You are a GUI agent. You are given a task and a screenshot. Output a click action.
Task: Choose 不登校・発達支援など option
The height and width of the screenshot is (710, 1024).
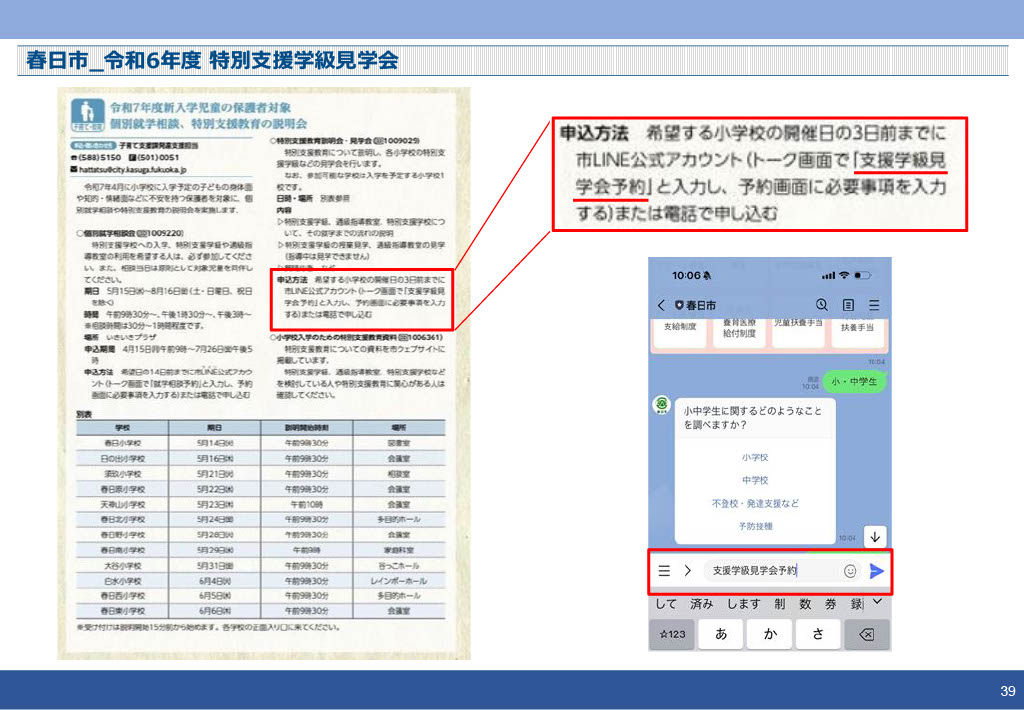point(755,504)
